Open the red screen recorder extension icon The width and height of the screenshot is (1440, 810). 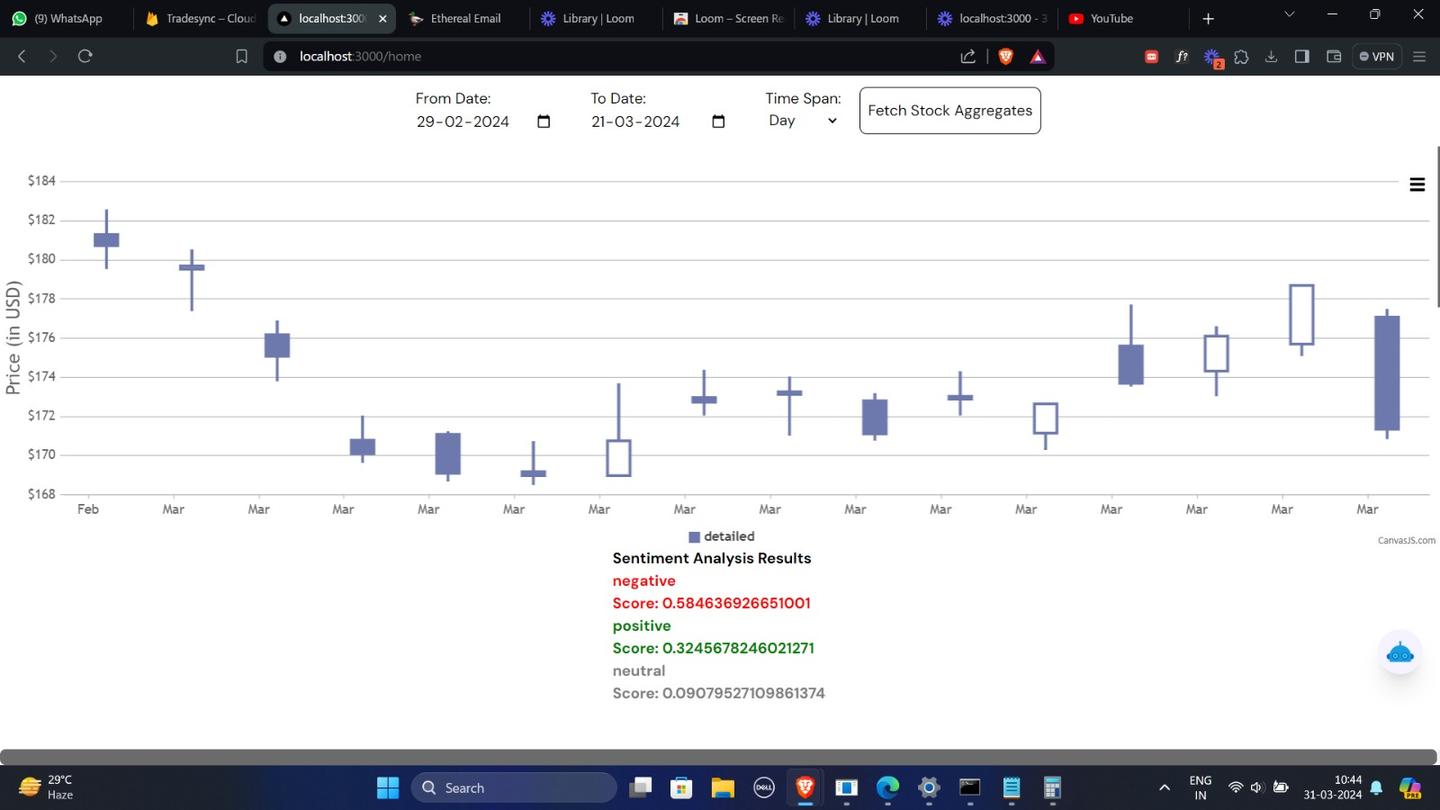pyautogui.click(x=1151, y=57)
